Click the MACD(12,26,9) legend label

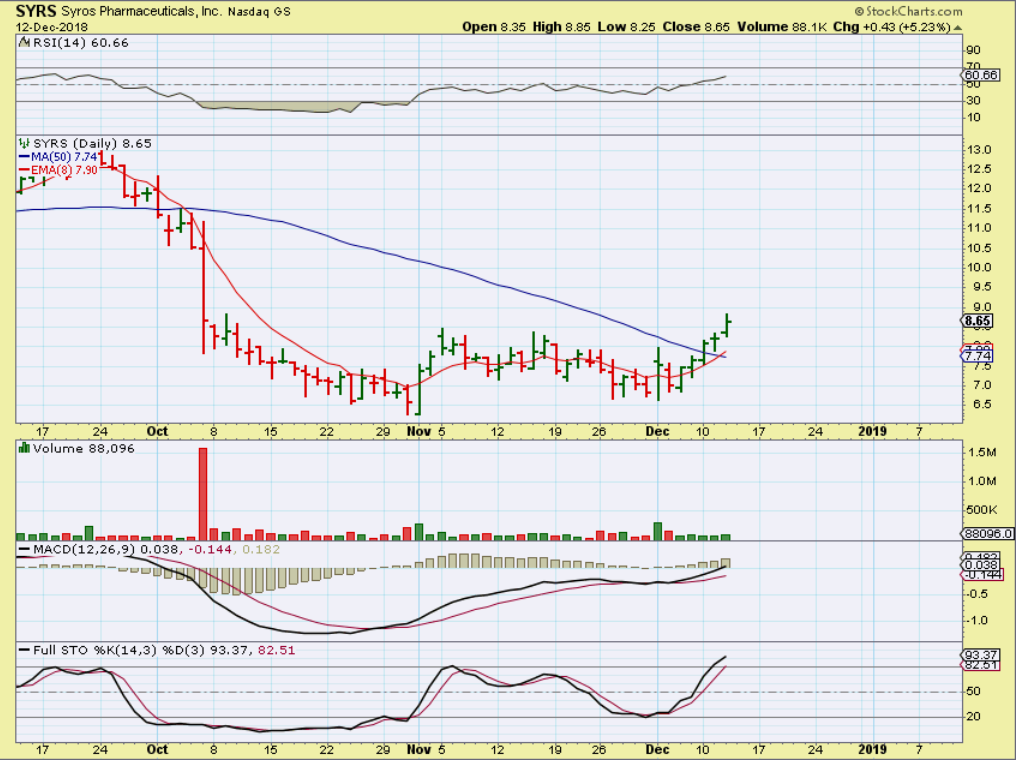click(x=85, y=550)
